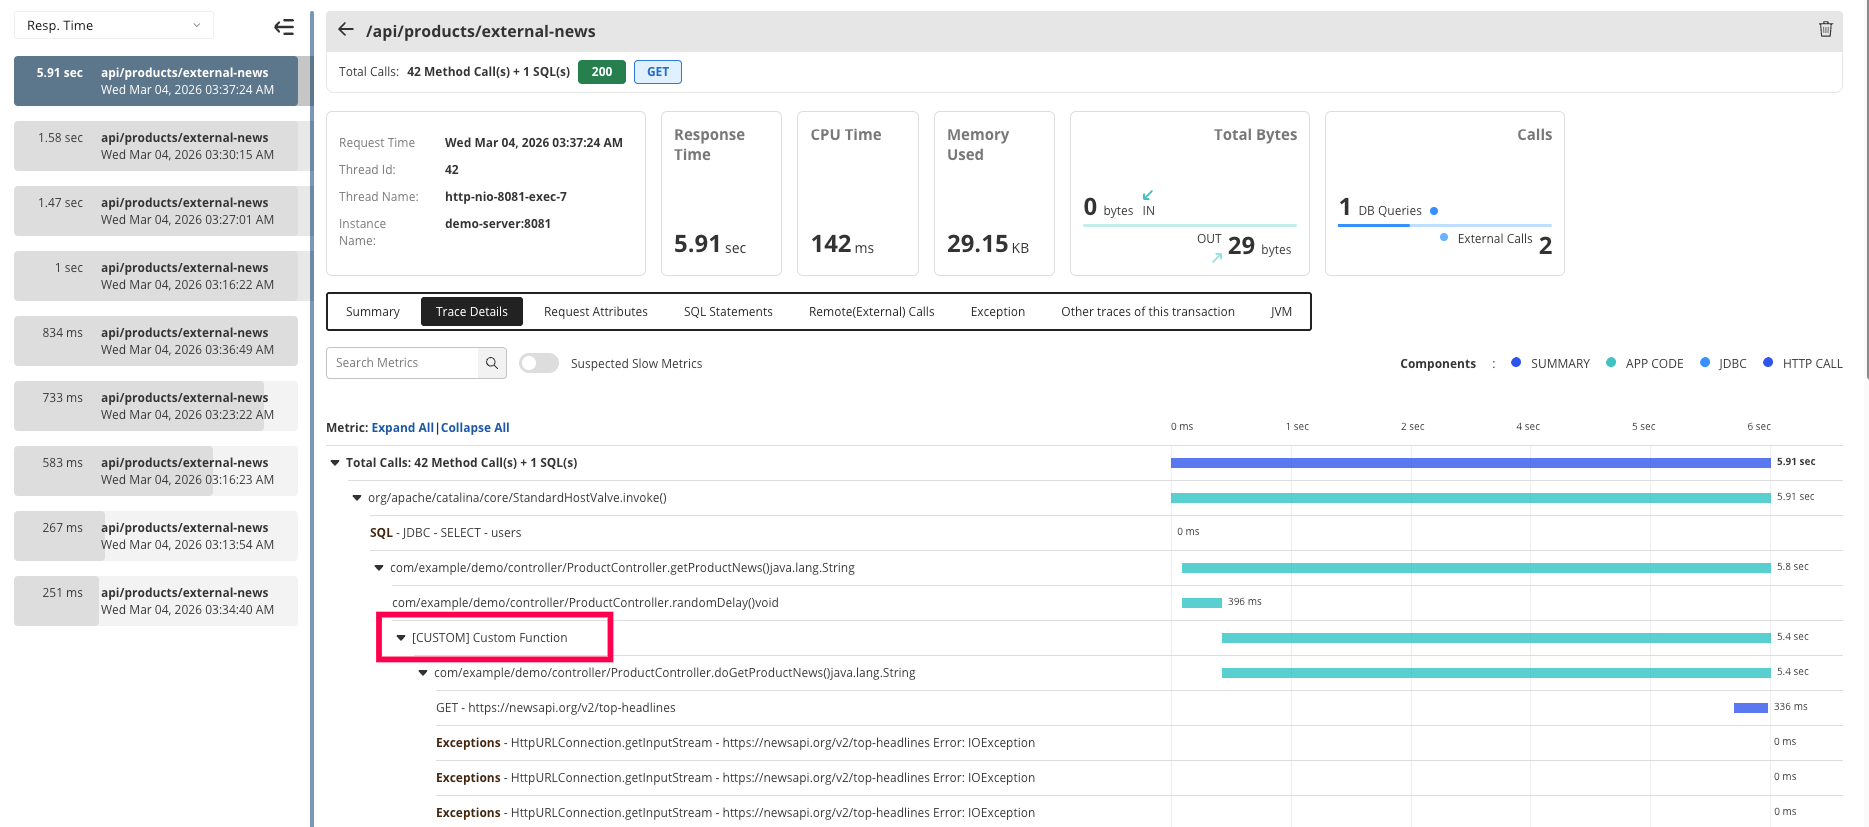1869x827 pixels.
Task: Click the Expand All link
Action: (x=402, y=428)
